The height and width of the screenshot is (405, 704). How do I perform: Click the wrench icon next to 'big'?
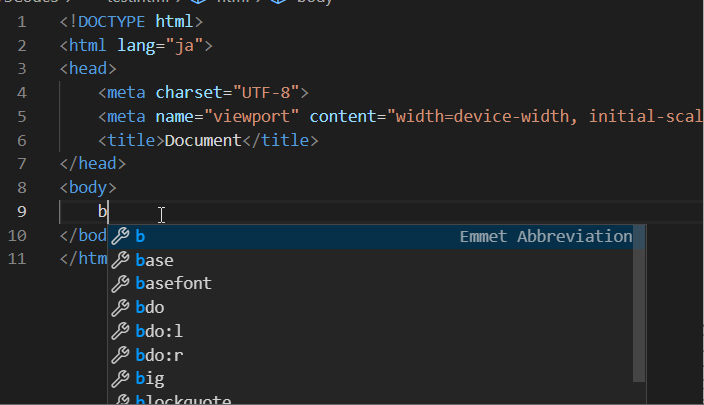(120, 379)
